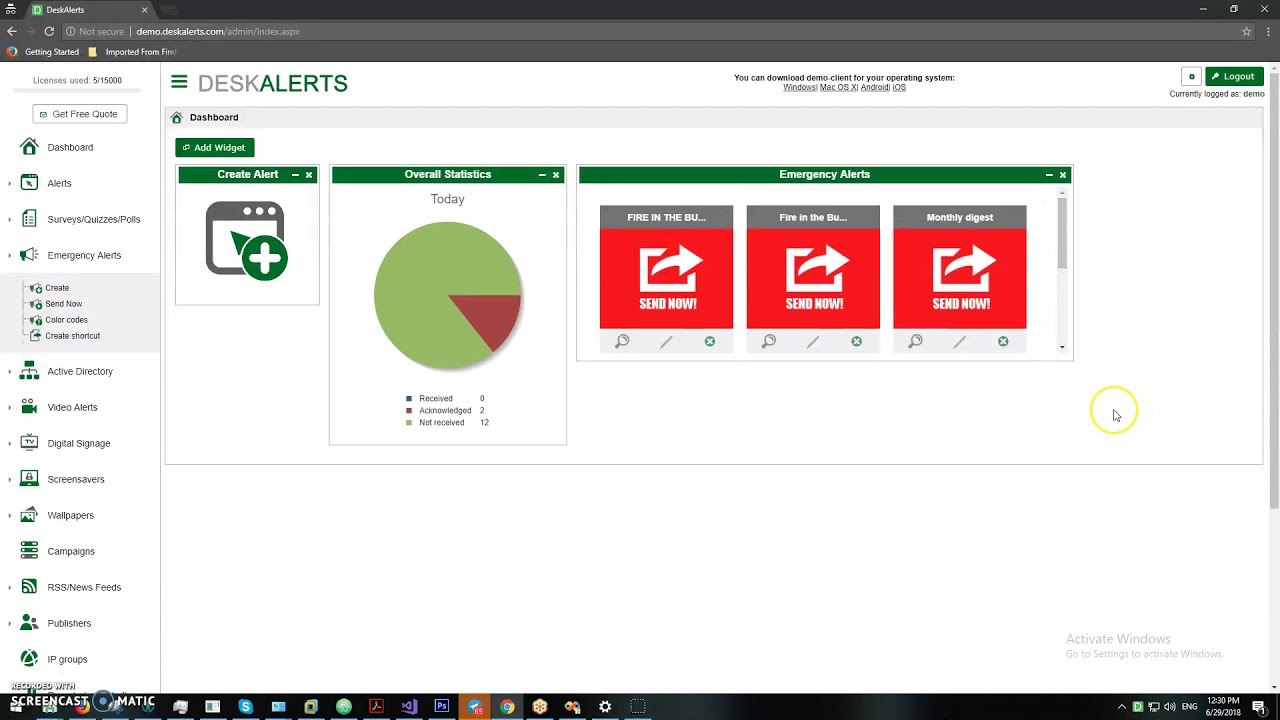Close the Overall Statistics widget

[556, 175]
